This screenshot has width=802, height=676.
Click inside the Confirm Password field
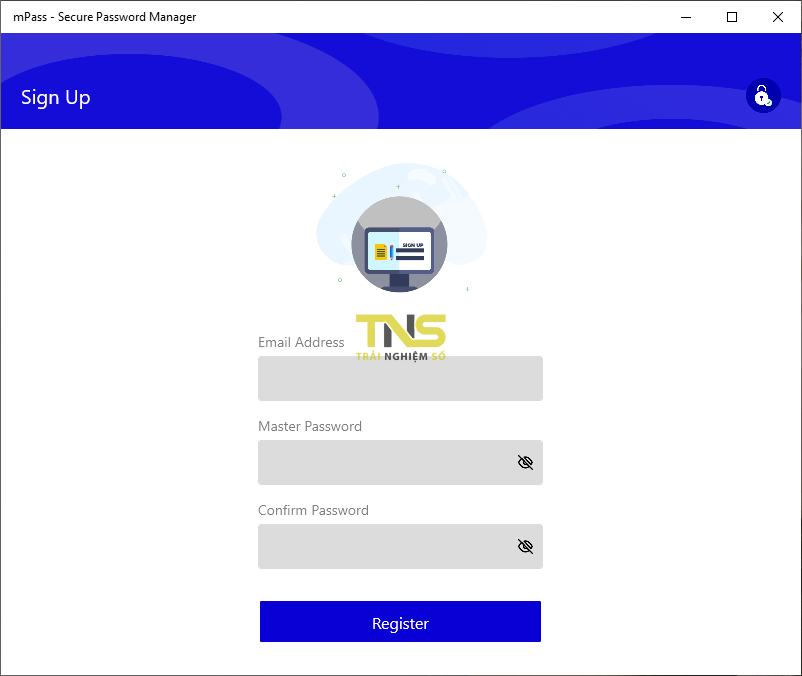[390, 546]
